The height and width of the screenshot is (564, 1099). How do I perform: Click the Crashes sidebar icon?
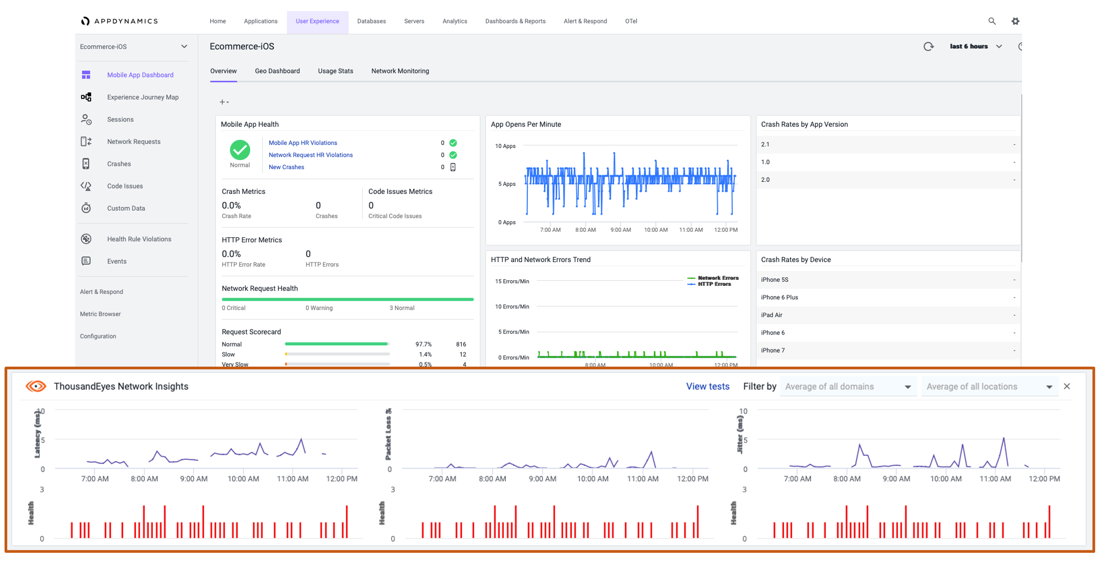coord(86,164)
